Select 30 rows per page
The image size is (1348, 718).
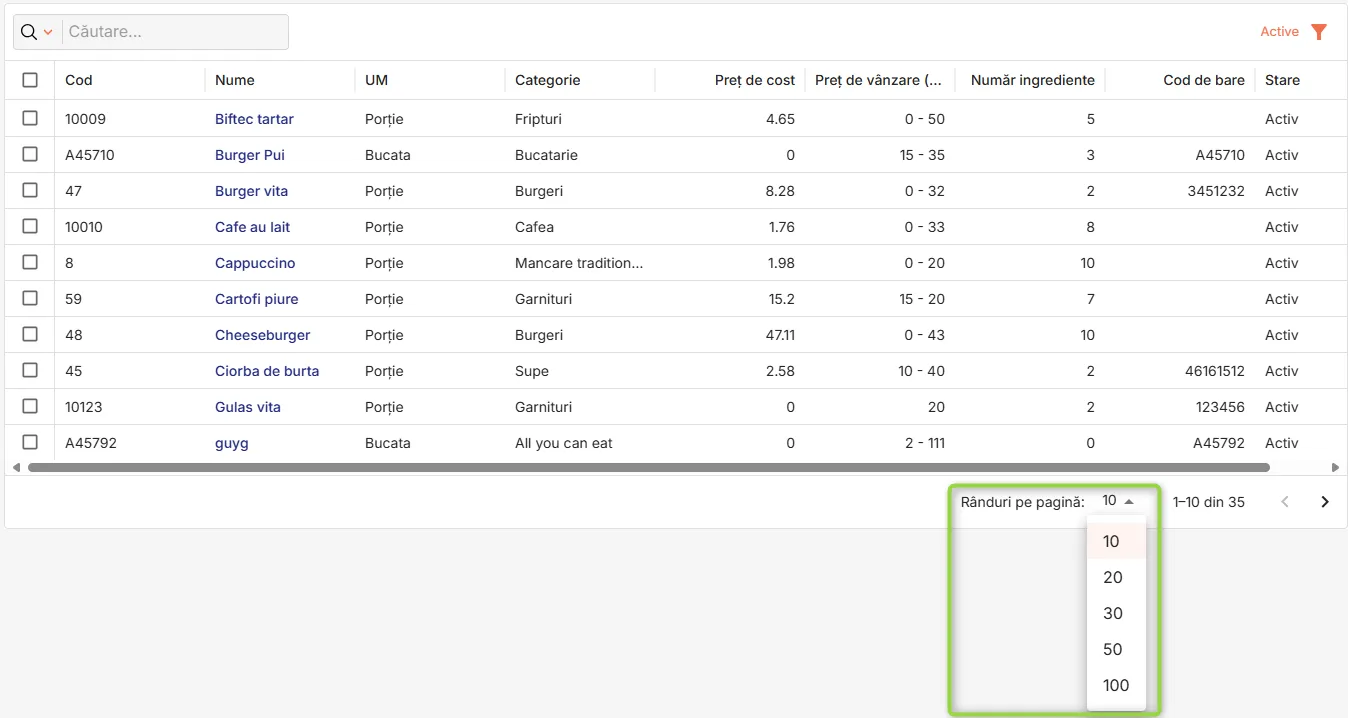pos(1116,614)
